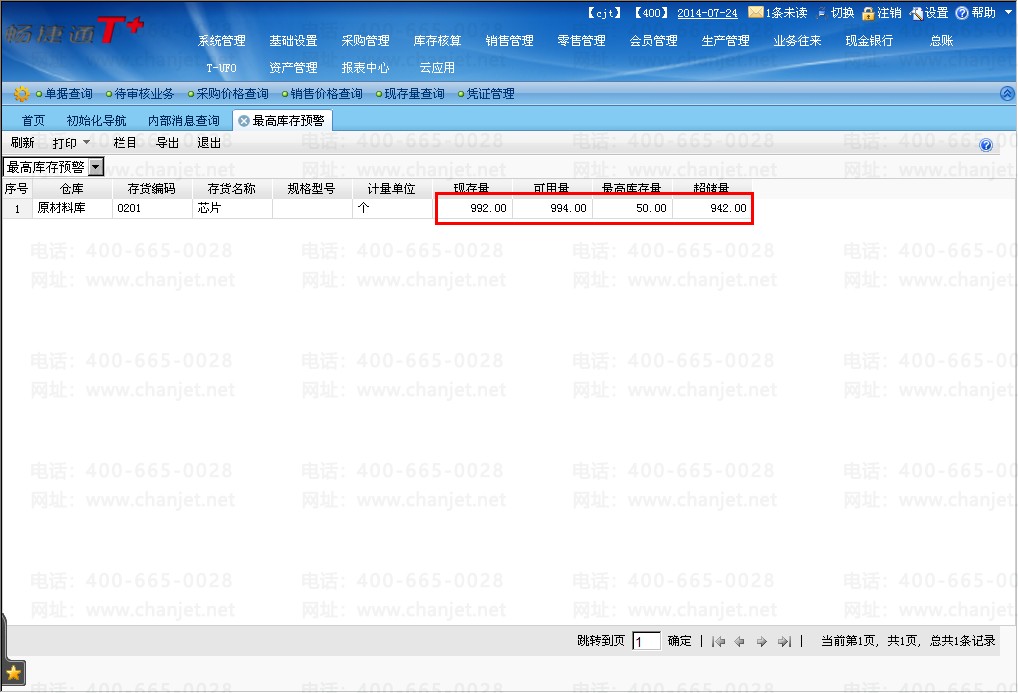Click the star favorites icon bottom-left

(x=14, y=674)
